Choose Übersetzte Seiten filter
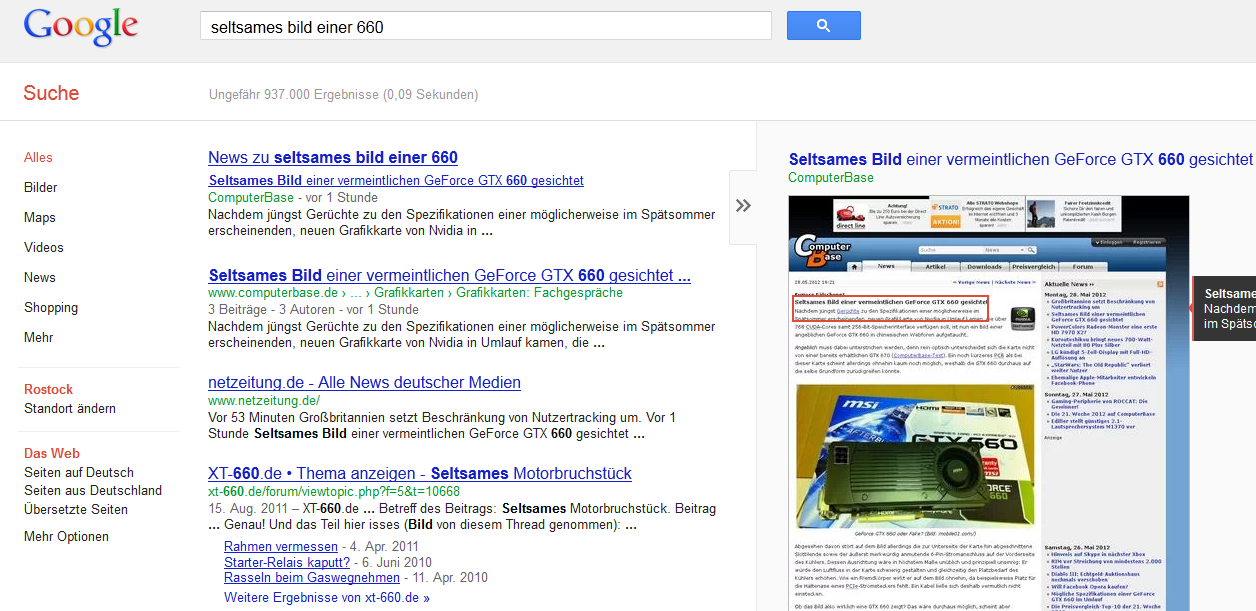This screenshot has height=611, width=1256. coord(76,509)
